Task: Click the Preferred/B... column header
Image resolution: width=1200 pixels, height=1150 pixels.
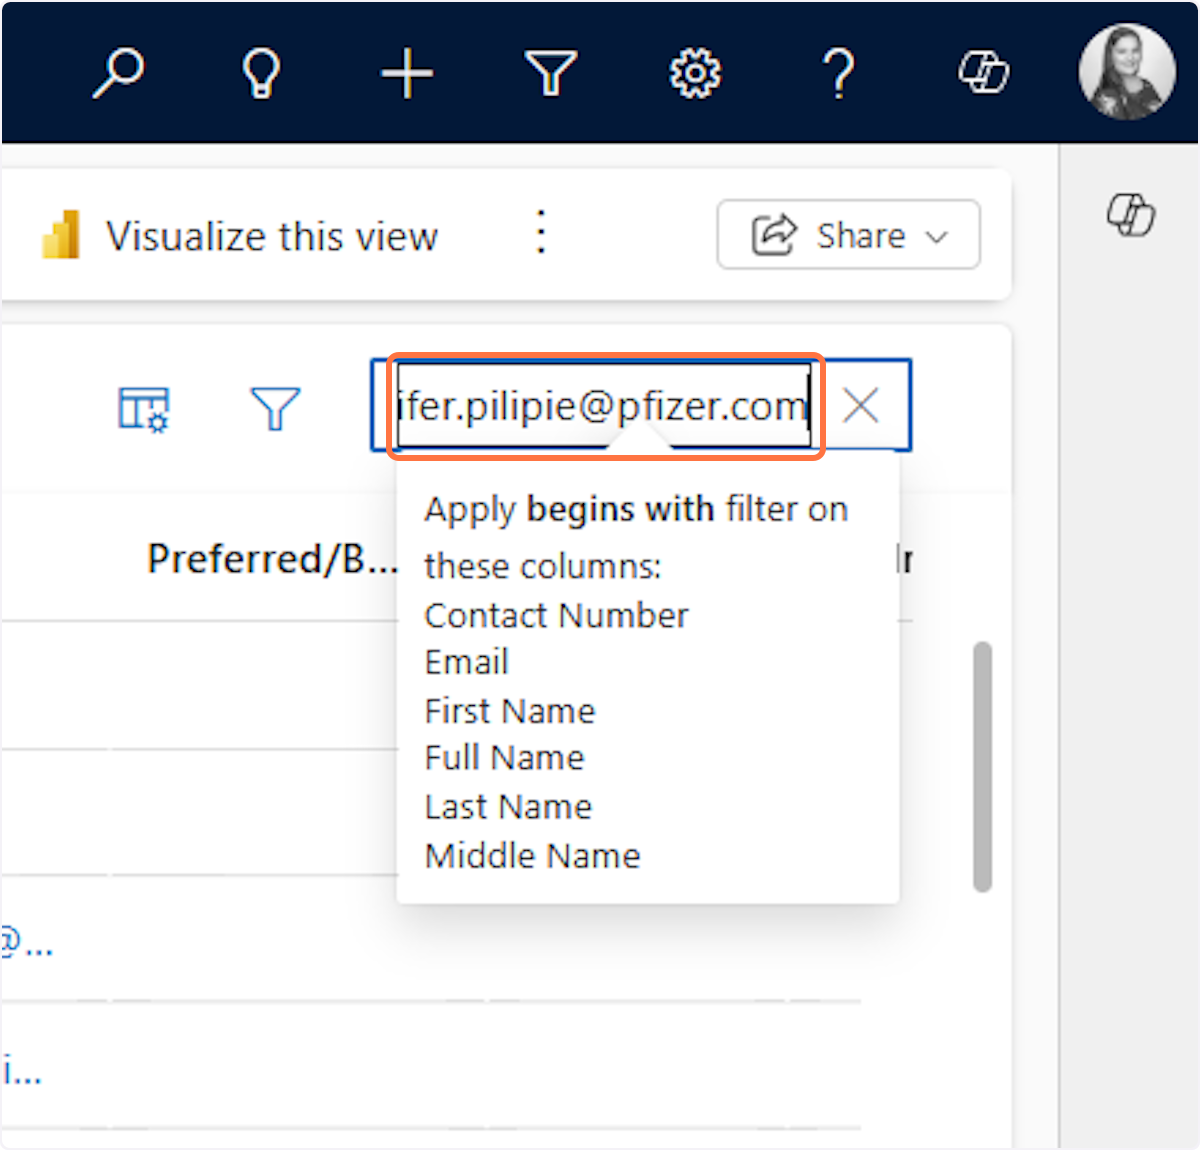Action: [x=272, y=559]
